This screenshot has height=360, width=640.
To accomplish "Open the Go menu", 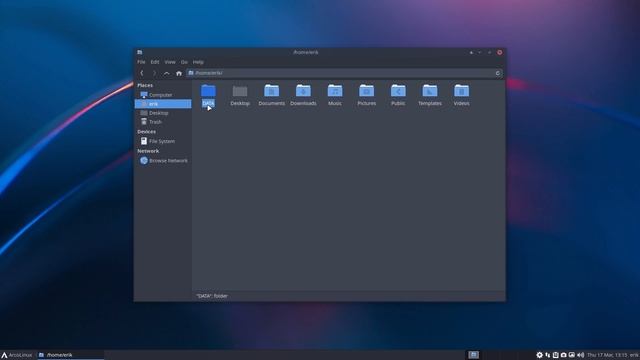I will (x=184, y=62).
